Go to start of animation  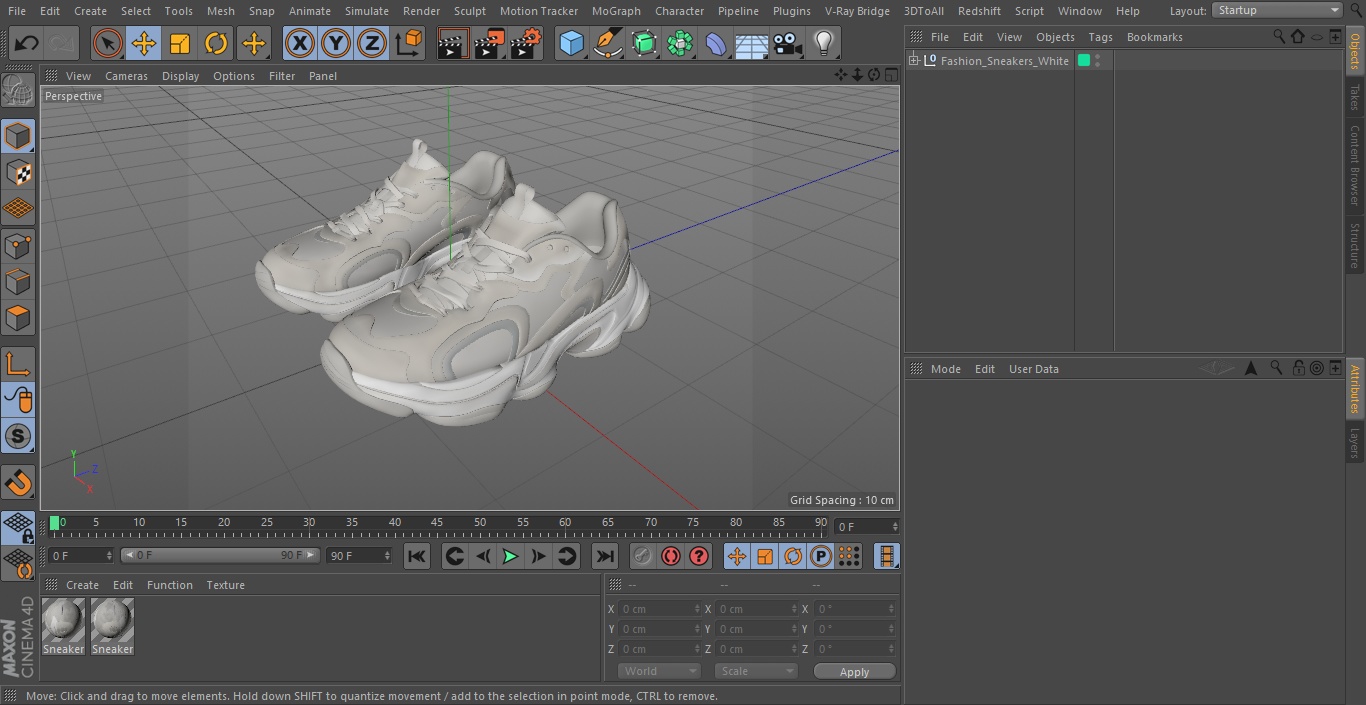(417, 556)
